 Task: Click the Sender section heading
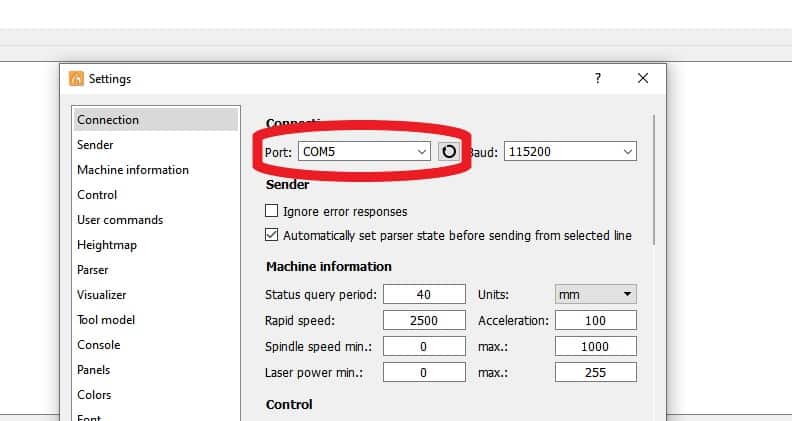(x=287, y=184)
